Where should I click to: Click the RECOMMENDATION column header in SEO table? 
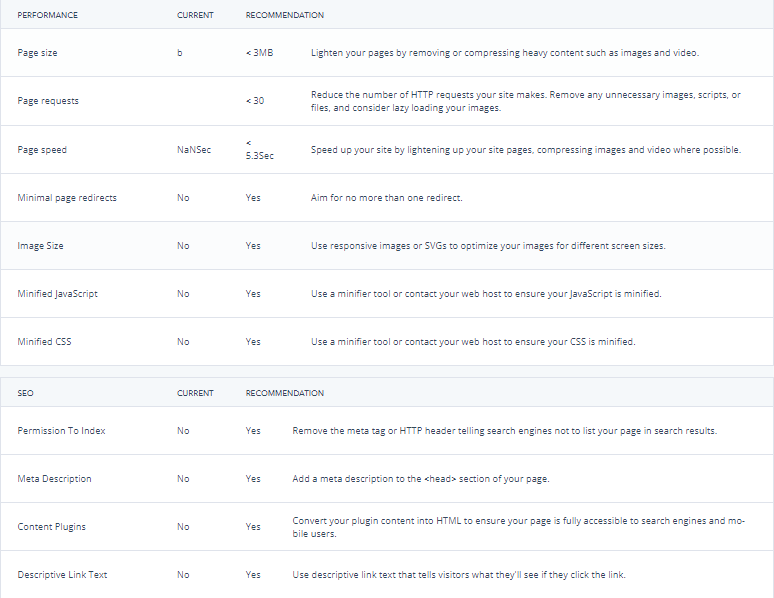[x=285, y=393]
